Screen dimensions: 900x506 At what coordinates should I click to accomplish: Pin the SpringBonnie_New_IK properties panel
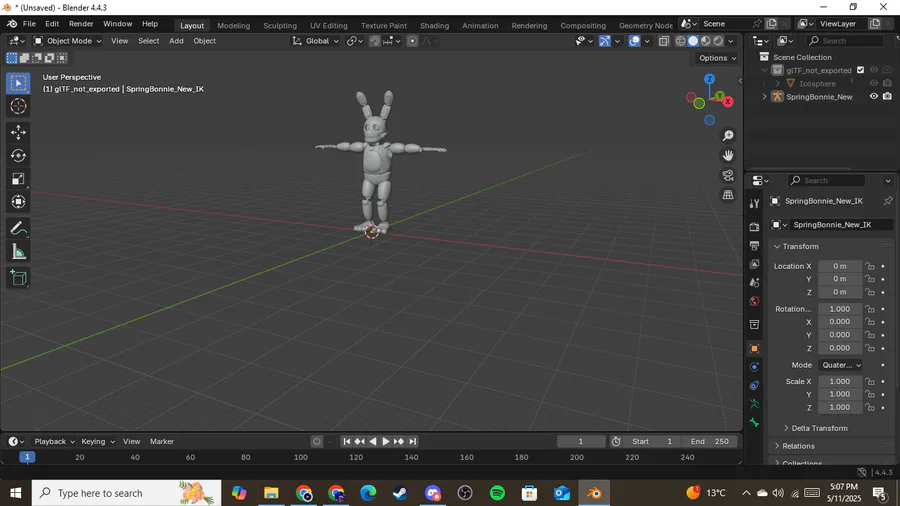887,201
